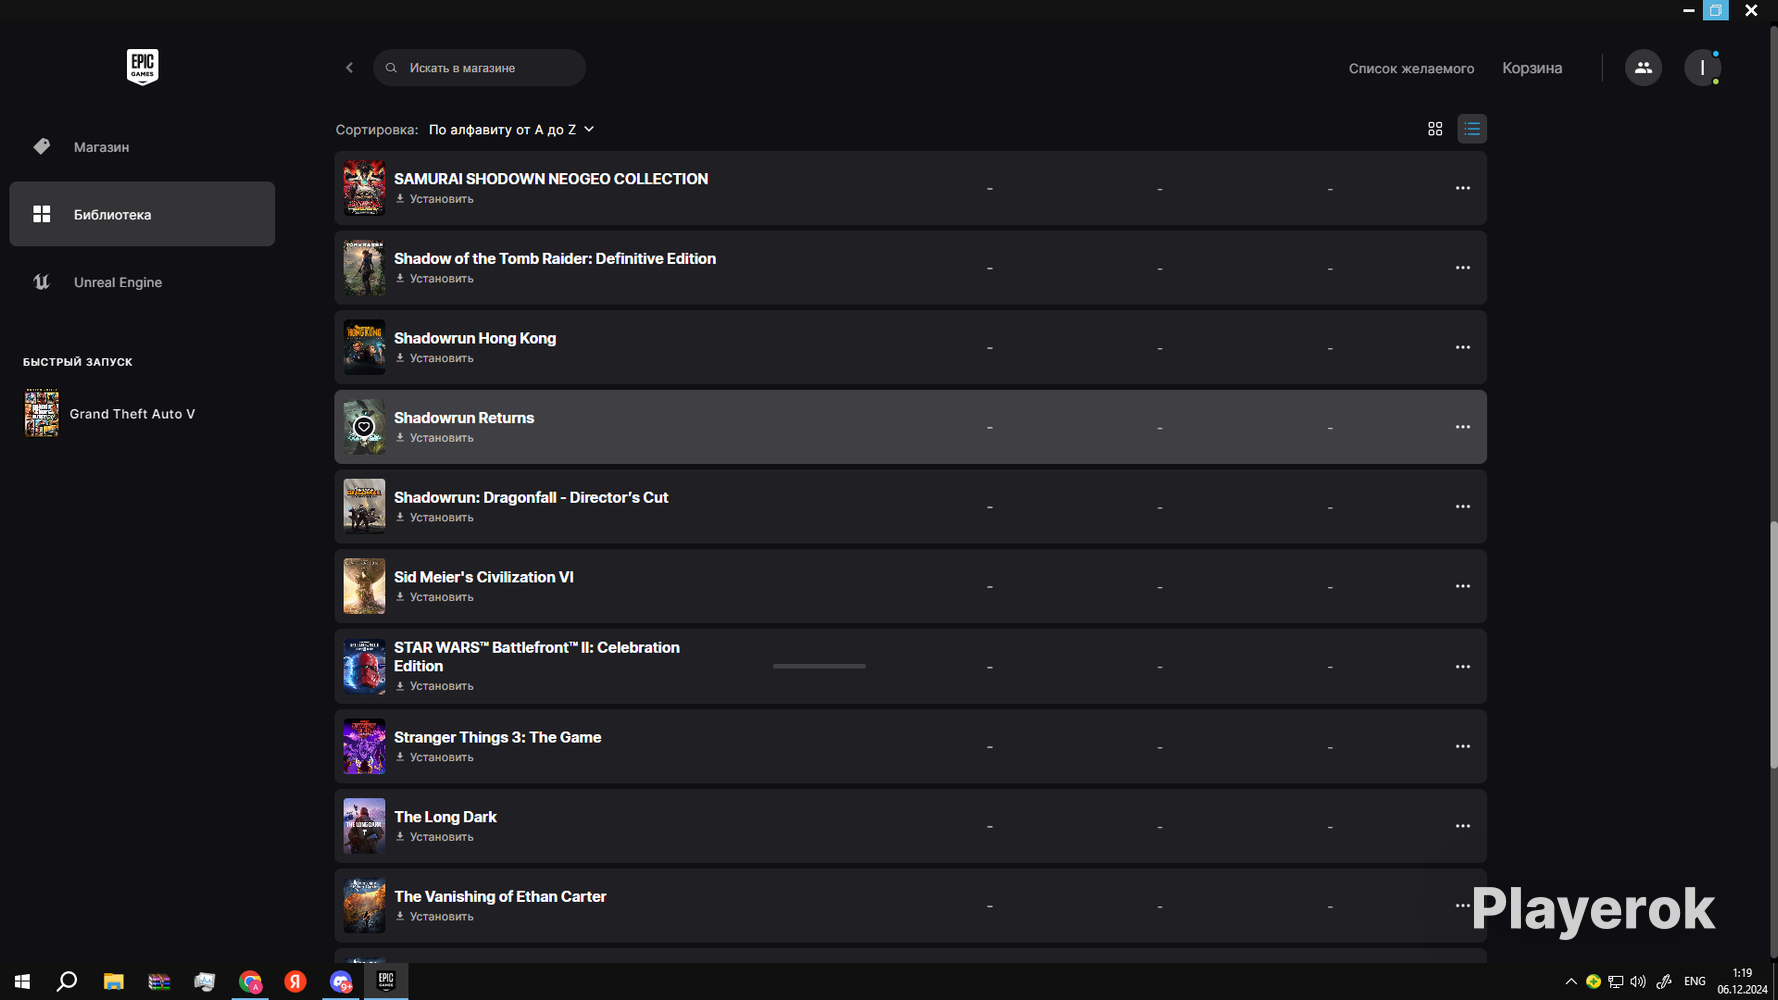Click the Shadowrun: Dragonfall cover thumbnail
Screen dimensions: 1778x1000
point(364,507)
